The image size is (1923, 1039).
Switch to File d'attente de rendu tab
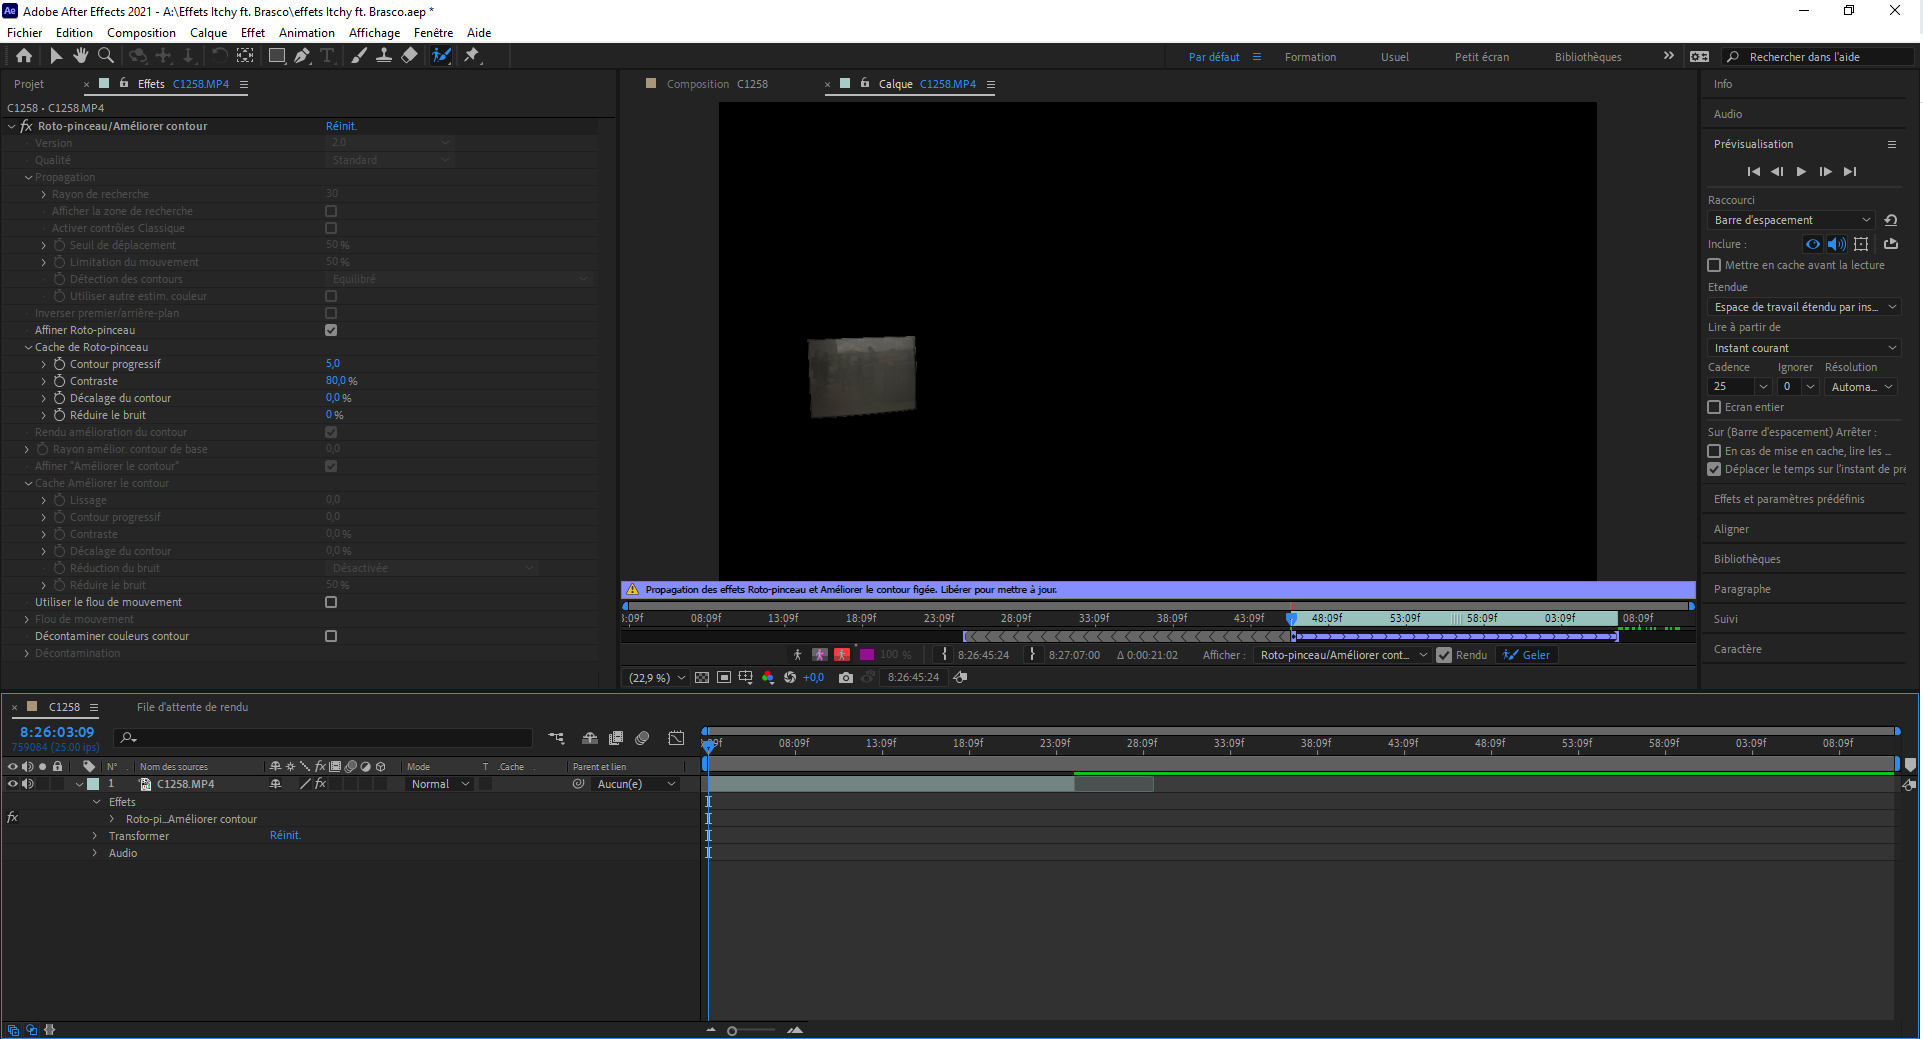pyautogui.click(x=192, y=707)
